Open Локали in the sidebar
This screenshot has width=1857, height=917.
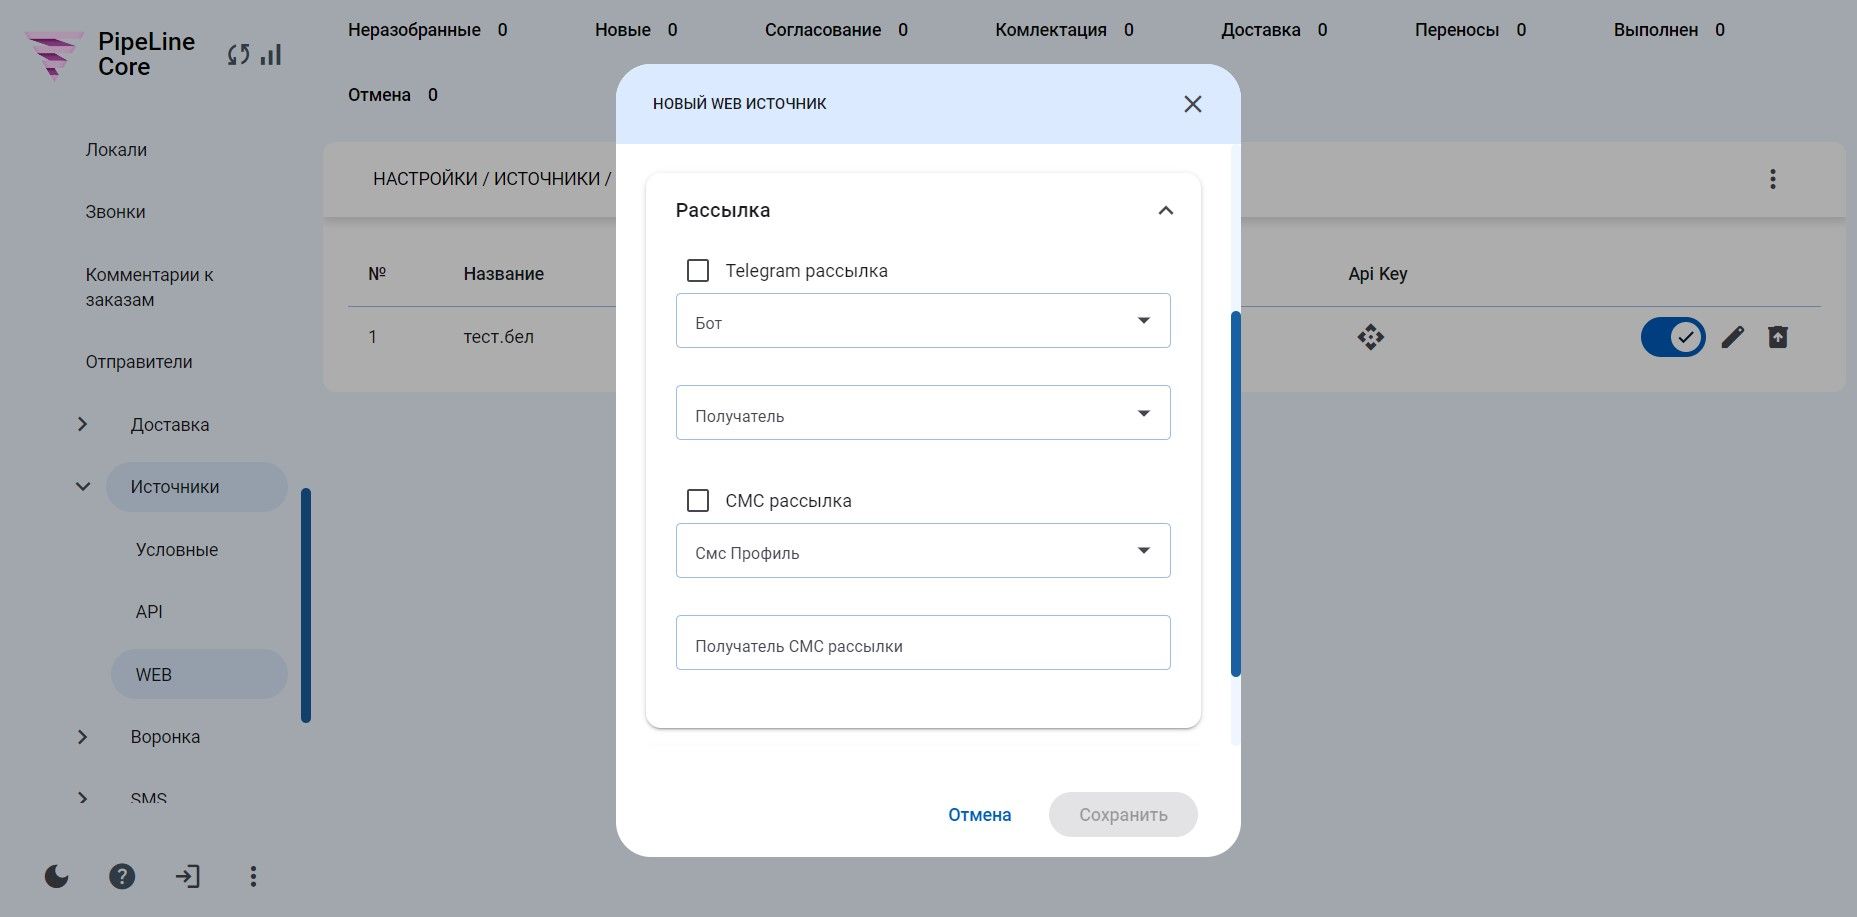coord(116,150)
